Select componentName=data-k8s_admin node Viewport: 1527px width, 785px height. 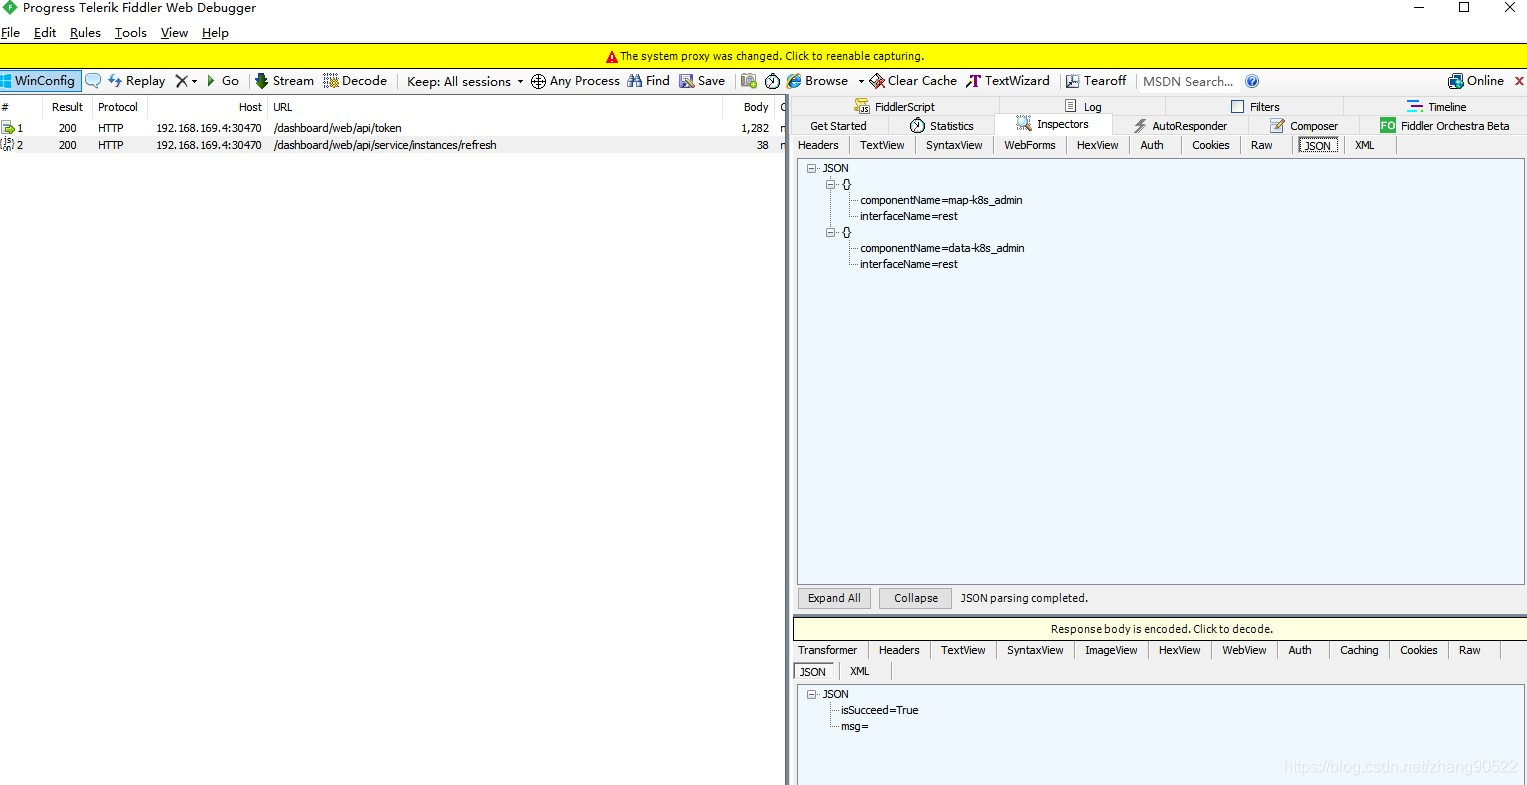[x=942, y=248]
